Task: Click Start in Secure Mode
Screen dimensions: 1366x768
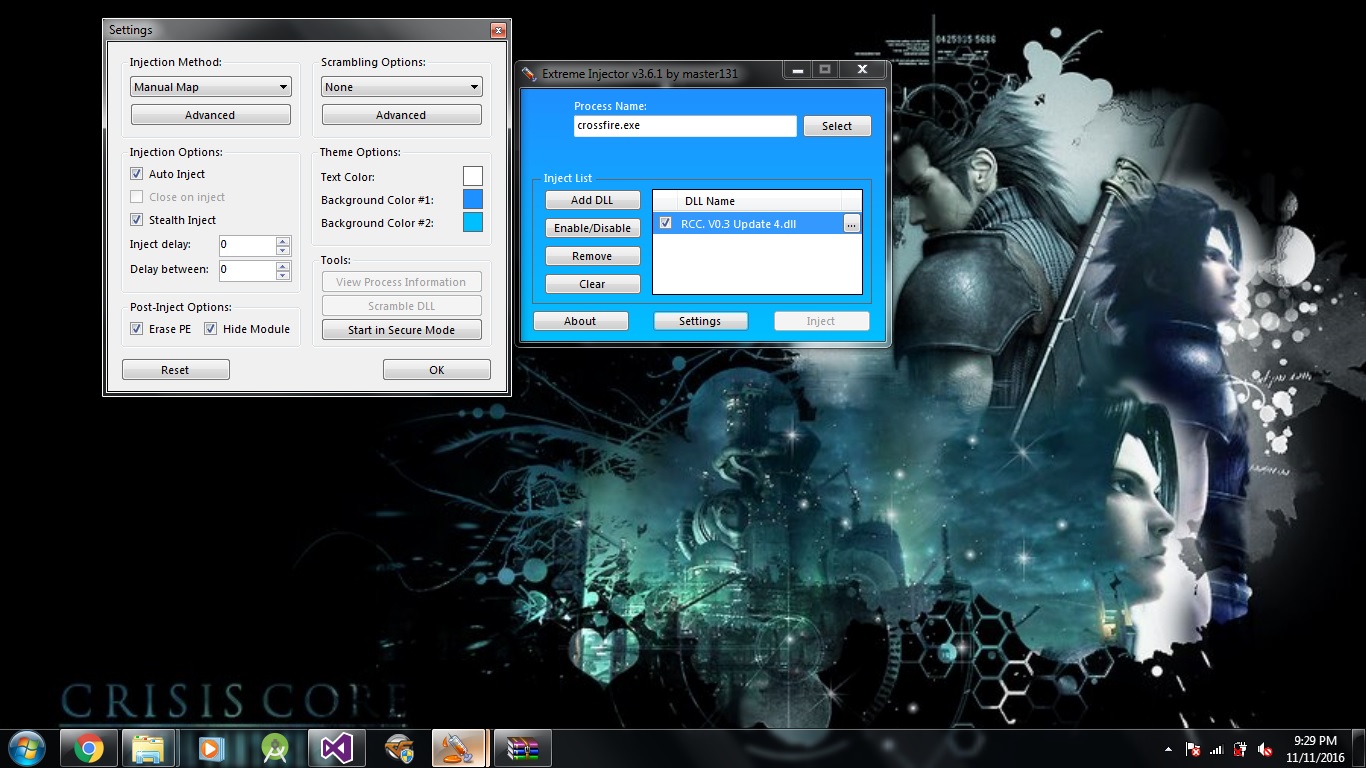Action: pyautogui.click(x=402, y=330)
